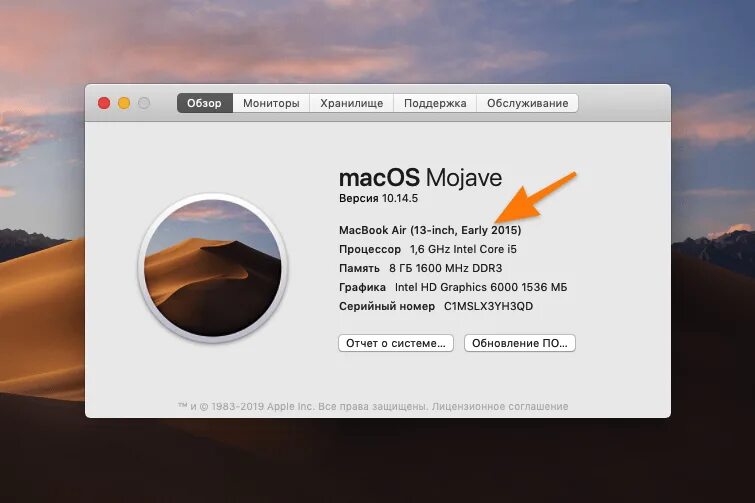Click the Обновление ПО... button

520,343
